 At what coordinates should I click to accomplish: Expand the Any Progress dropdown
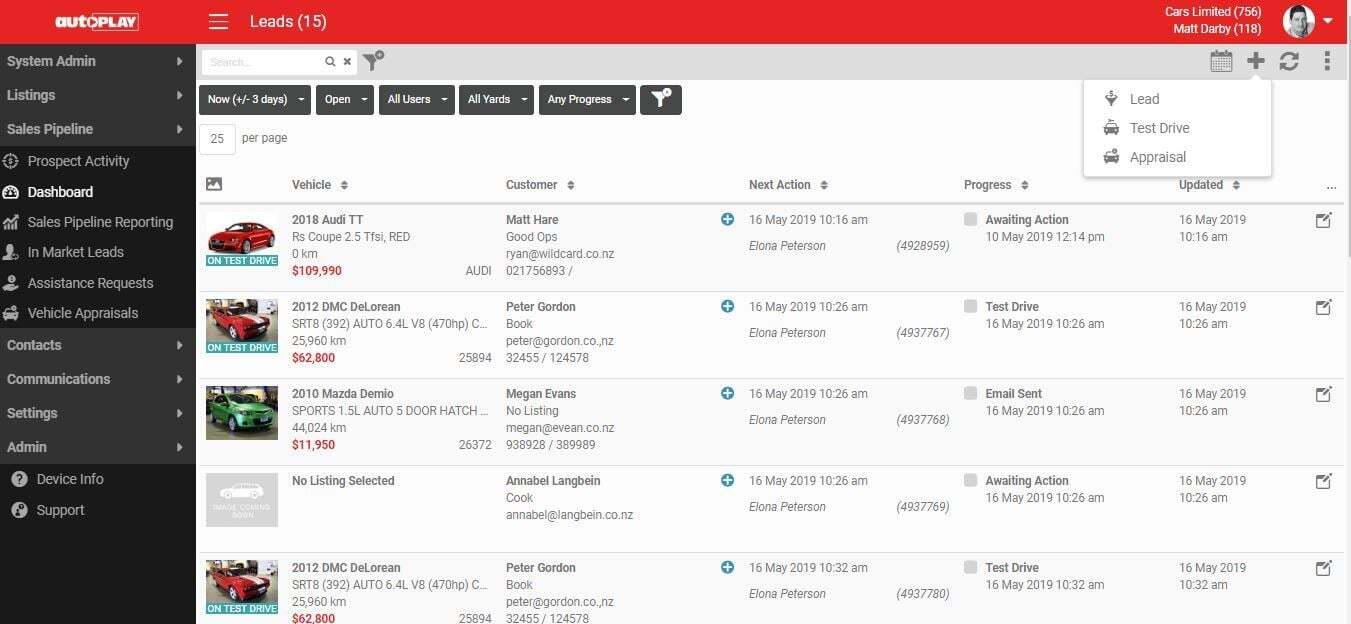[587, 99]
